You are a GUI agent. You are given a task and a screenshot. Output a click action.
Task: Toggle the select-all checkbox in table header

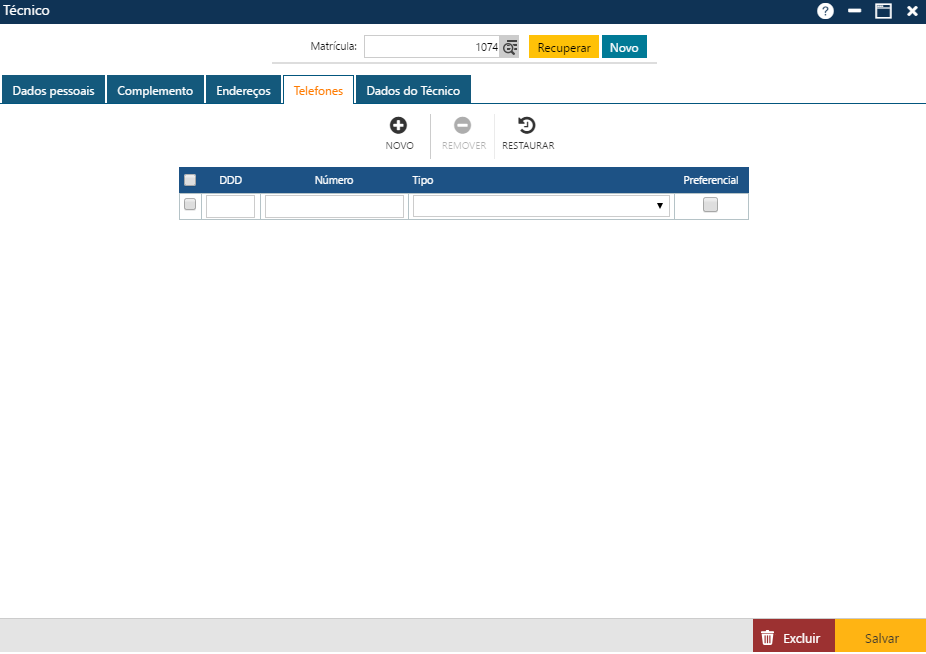coord(190,180)
